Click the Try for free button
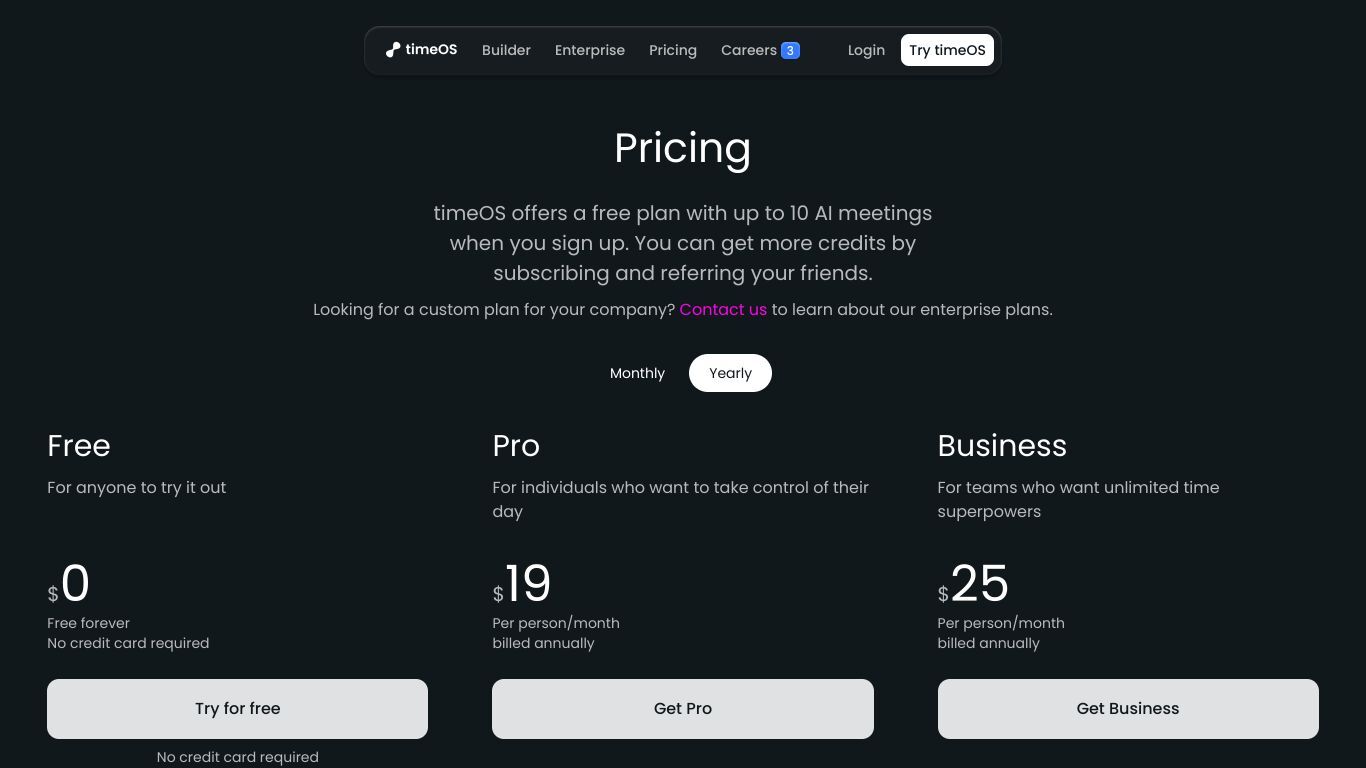 point(237,709)
